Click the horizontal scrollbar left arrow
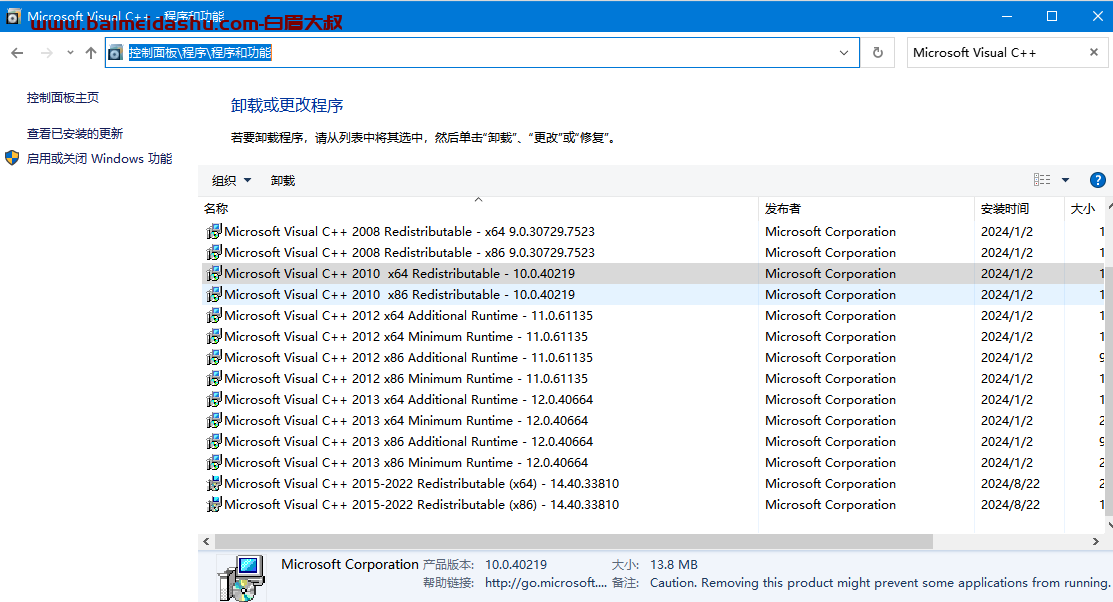Viewport: 1113px width, 602px height. 206,542
